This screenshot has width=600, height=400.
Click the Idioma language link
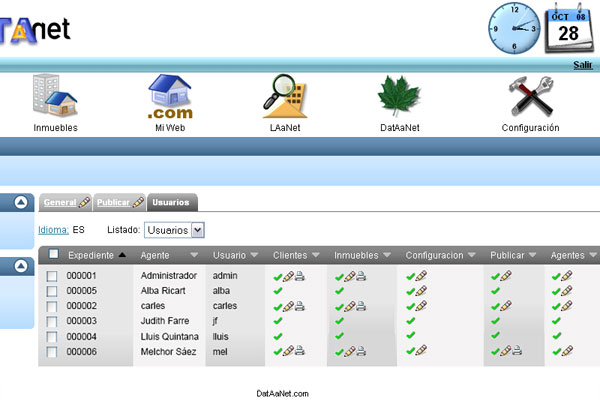pyautogui.click(x=53, y=230)
